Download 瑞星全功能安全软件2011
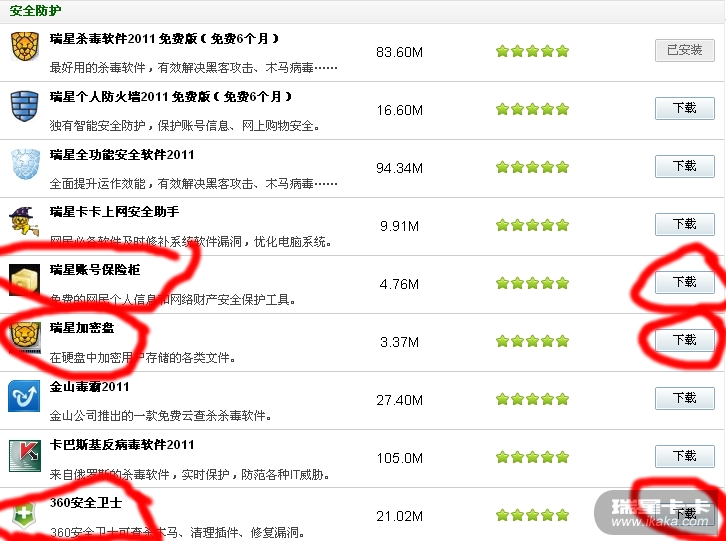 point(685,166)
